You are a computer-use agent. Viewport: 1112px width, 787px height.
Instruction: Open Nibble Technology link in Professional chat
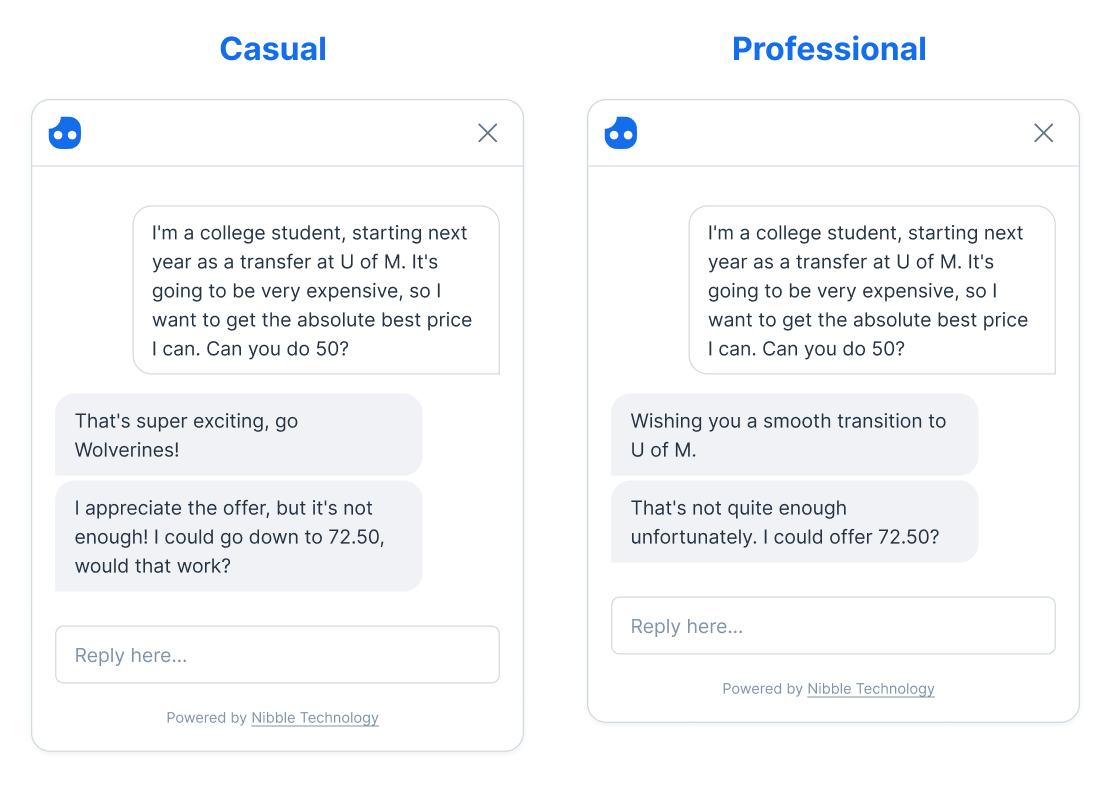(x=871, y=689)
